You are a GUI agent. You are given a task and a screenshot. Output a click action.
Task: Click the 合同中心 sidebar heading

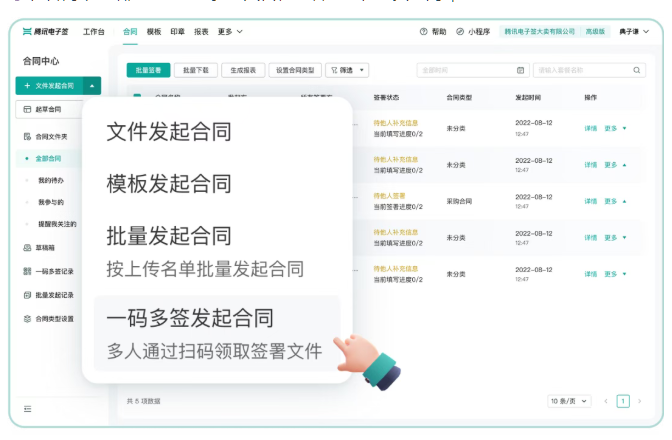click(x=41, y=61)
